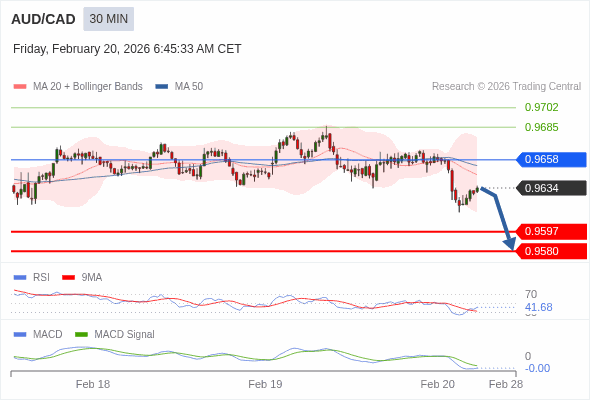
Task: Click the MA 20 + Bollinger Bands swatch
Action: 20,87
